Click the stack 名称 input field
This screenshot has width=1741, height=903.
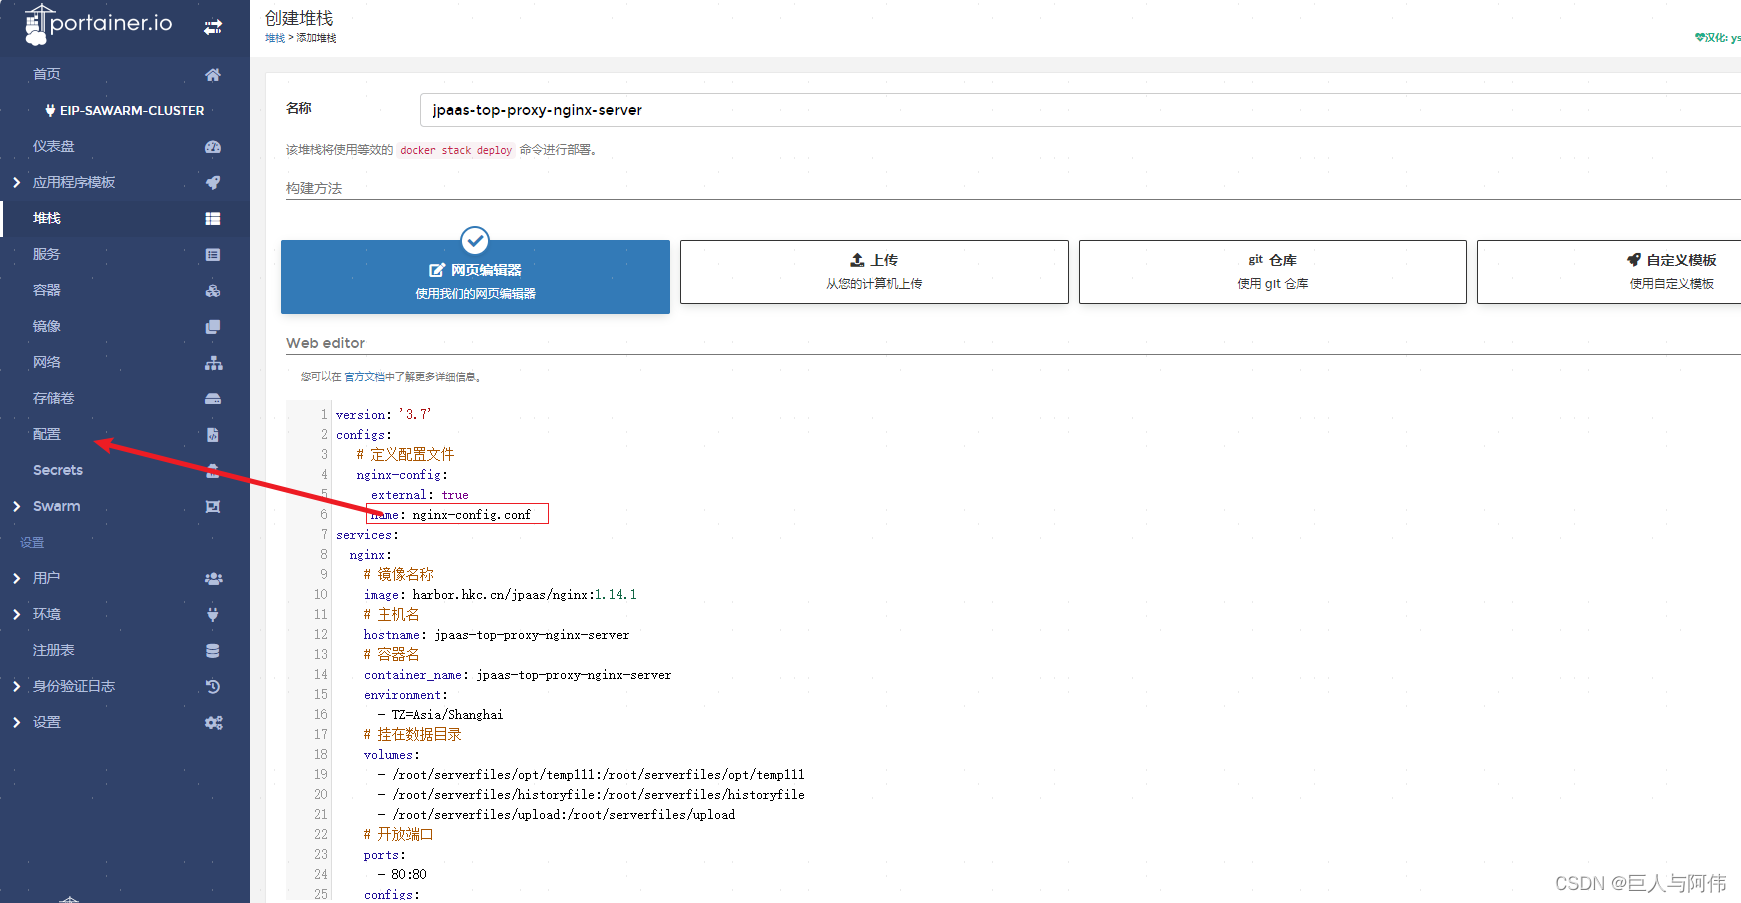click(1080, 110)
